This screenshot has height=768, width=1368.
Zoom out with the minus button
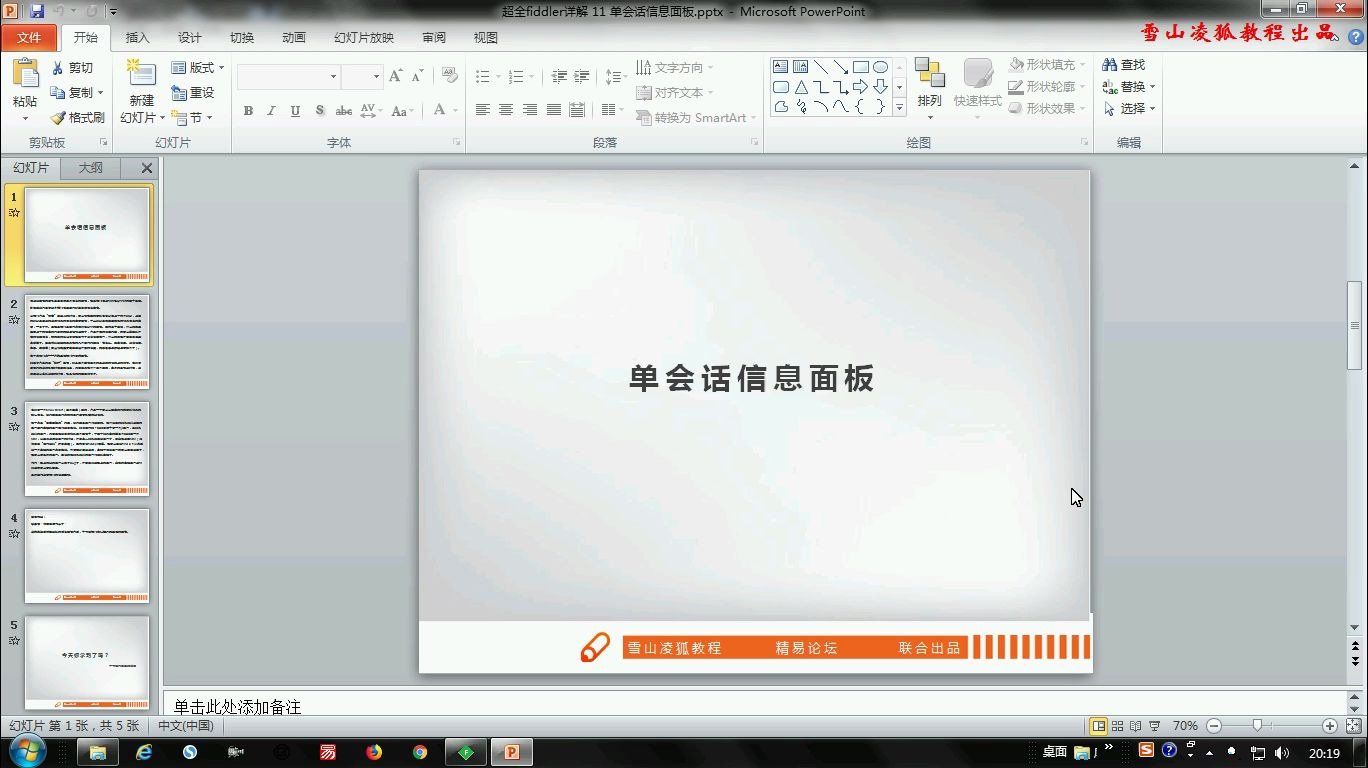[1214, 726]
